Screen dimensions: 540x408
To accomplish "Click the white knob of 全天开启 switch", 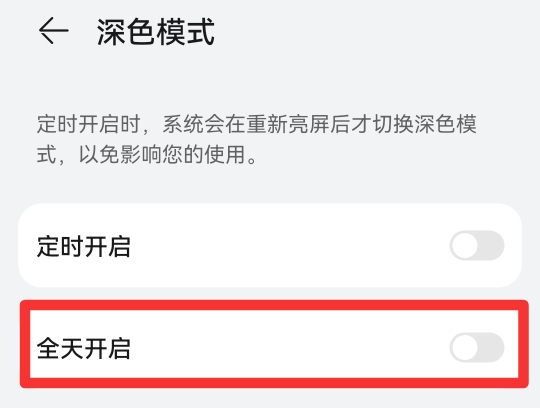I will click(465, 347).
